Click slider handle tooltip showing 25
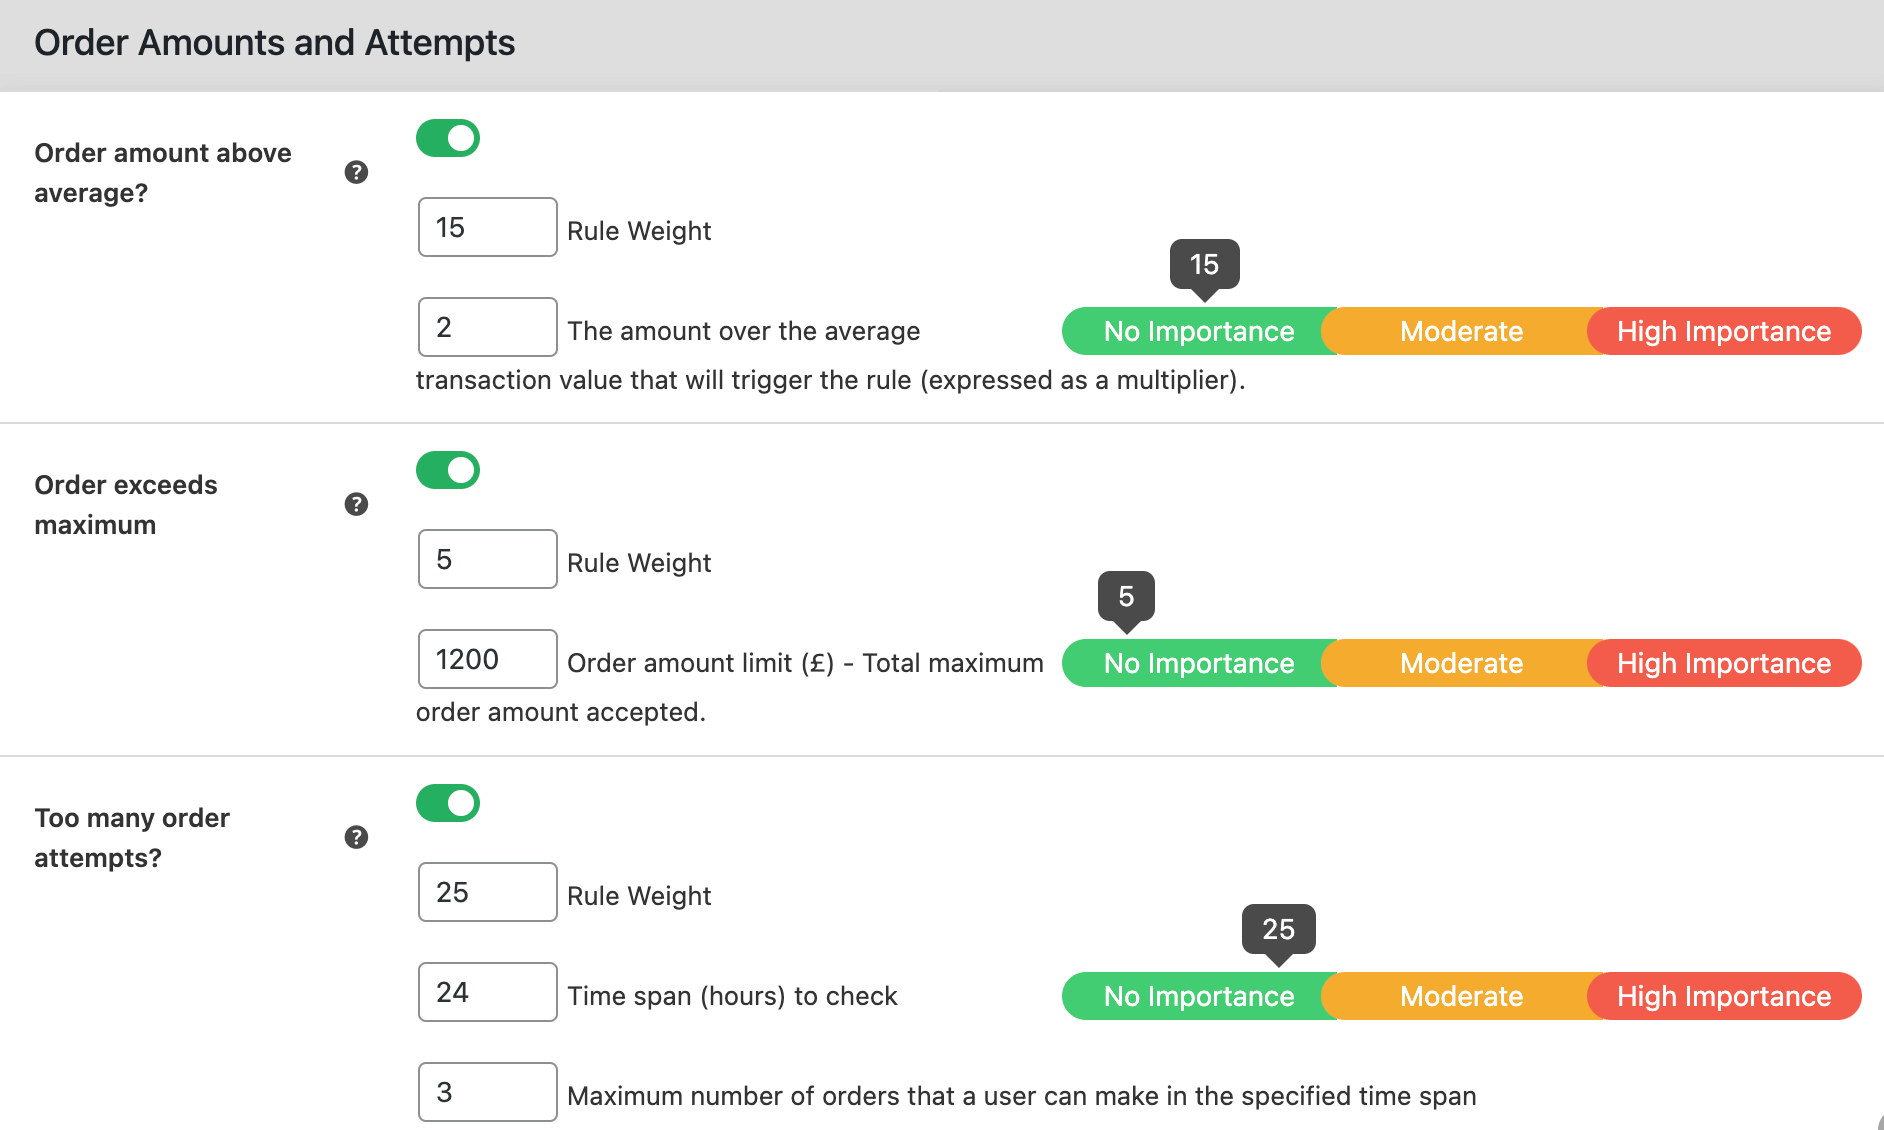The image size is (1884, 1130). pos(1279,930)
